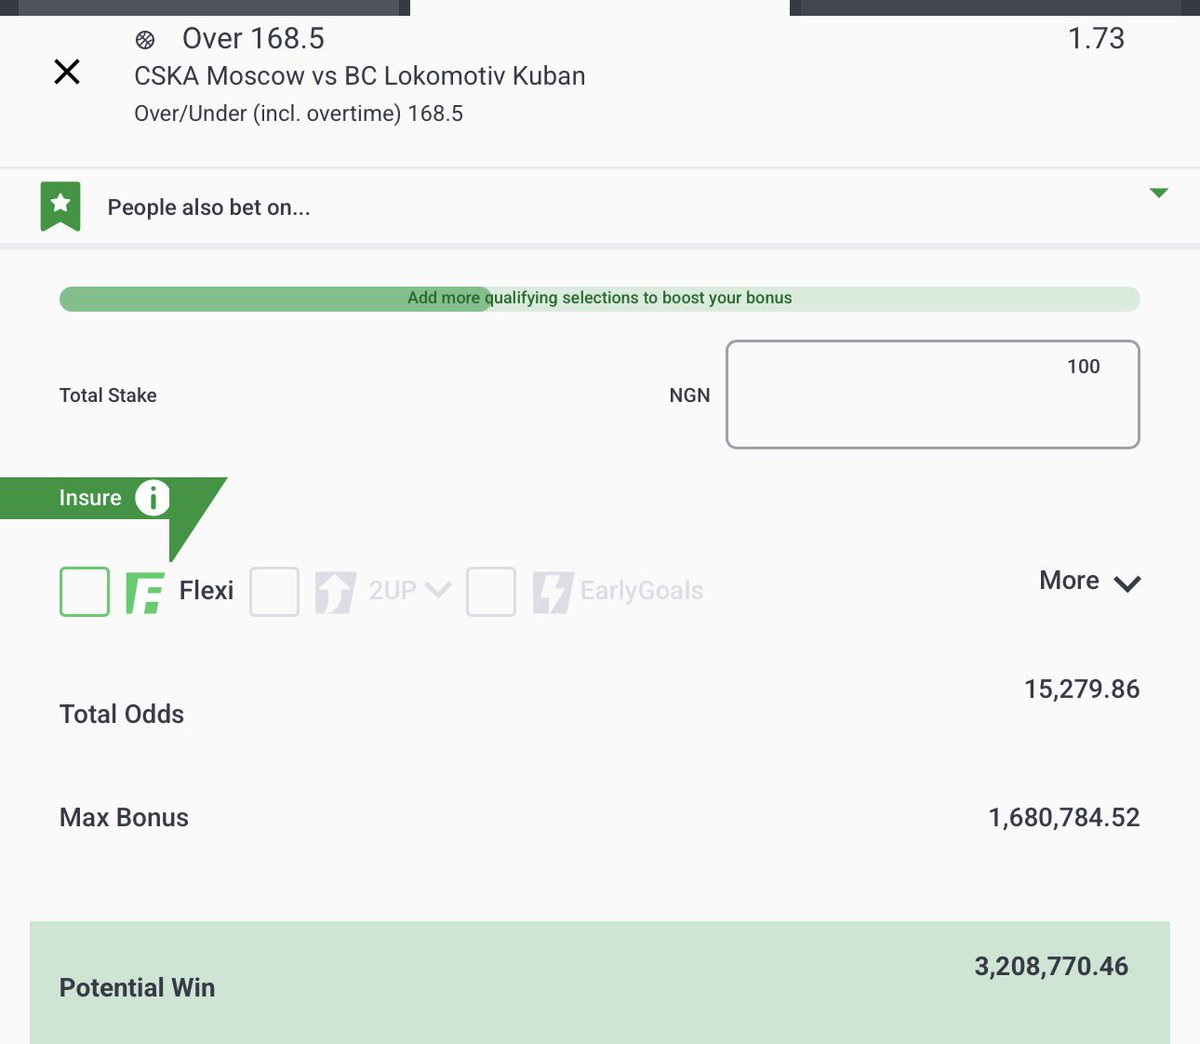This screenshot has width=1200, height=1044.
Task: Click the green bookmark star icon
Action: click(60, 206)
